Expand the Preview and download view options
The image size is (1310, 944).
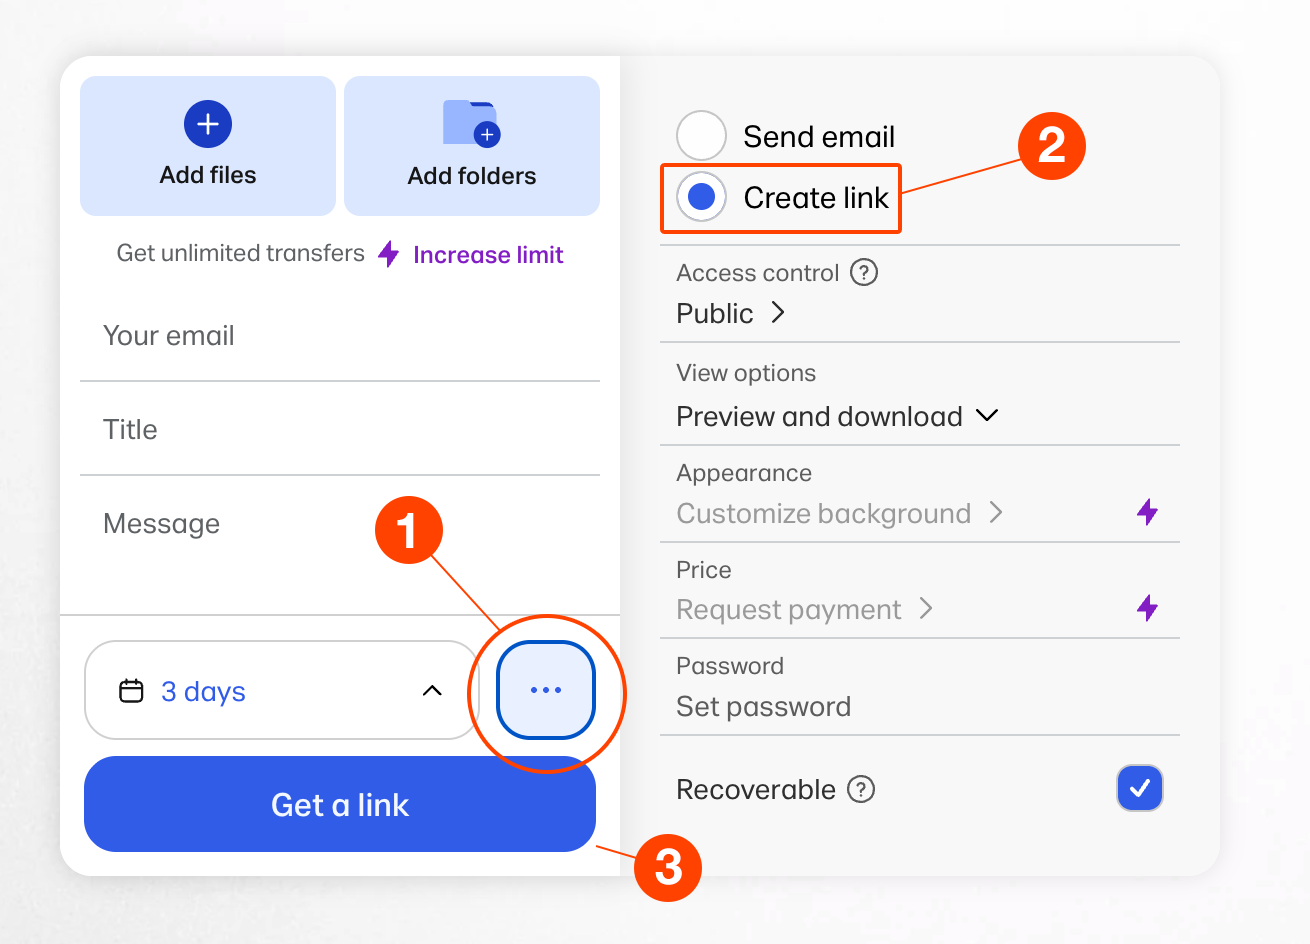pyautogui.click(x=837, y=416)
